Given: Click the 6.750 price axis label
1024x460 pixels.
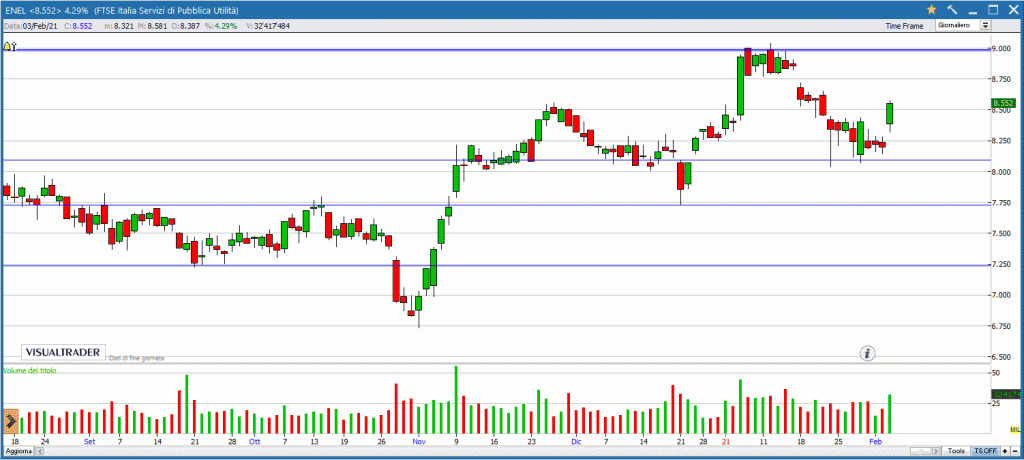Looking at the screenshot, I should click(x=1001, y=327).
